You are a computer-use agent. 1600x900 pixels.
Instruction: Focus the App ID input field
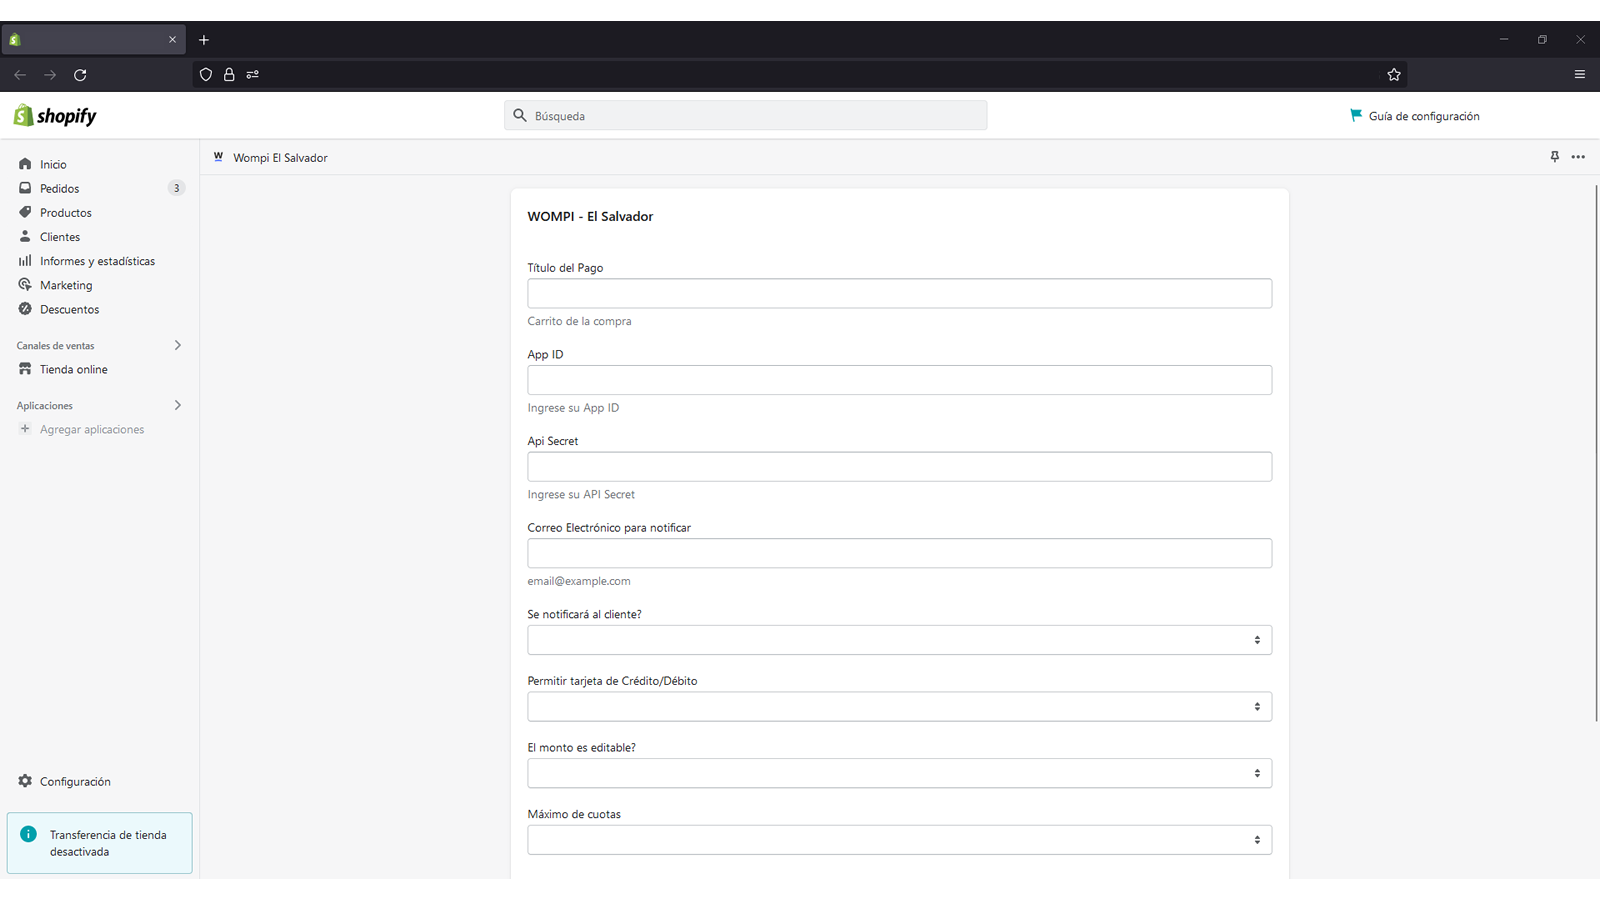899,380
